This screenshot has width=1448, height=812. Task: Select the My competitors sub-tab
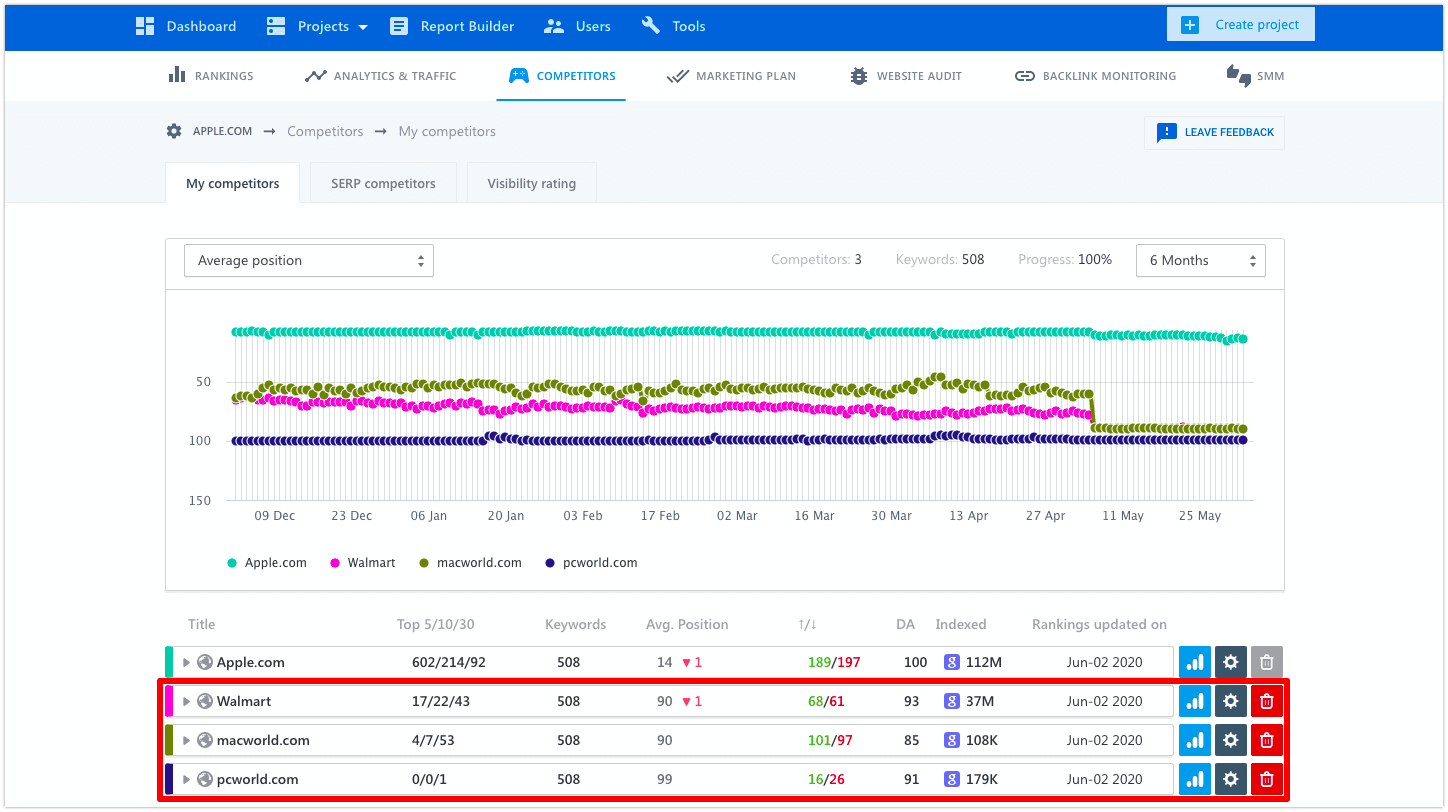232,183
